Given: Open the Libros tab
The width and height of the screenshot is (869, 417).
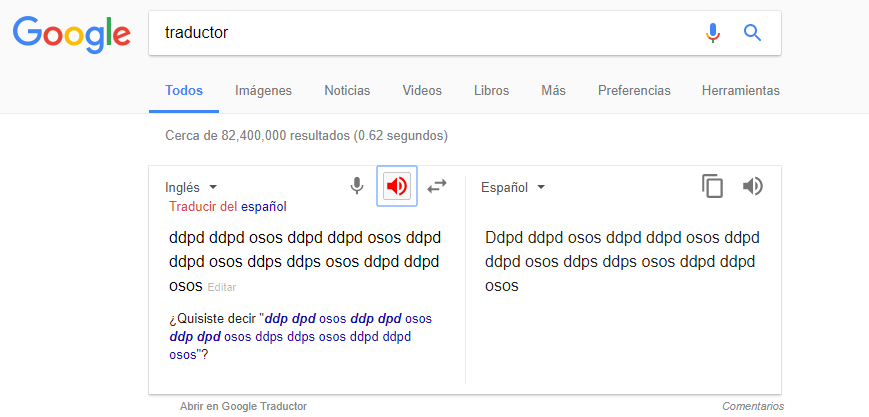Looking at the screenshot, I should pos(492,90).
